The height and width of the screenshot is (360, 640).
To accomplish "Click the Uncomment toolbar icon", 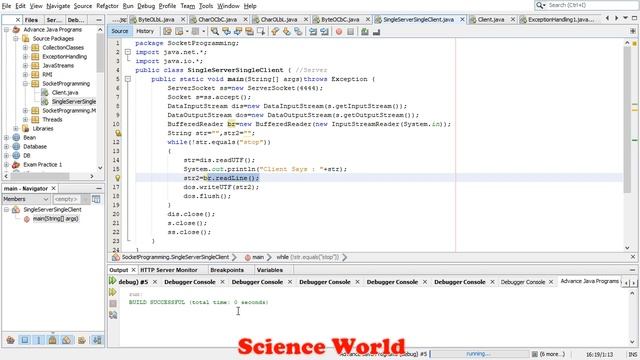I will pos(376,31).
